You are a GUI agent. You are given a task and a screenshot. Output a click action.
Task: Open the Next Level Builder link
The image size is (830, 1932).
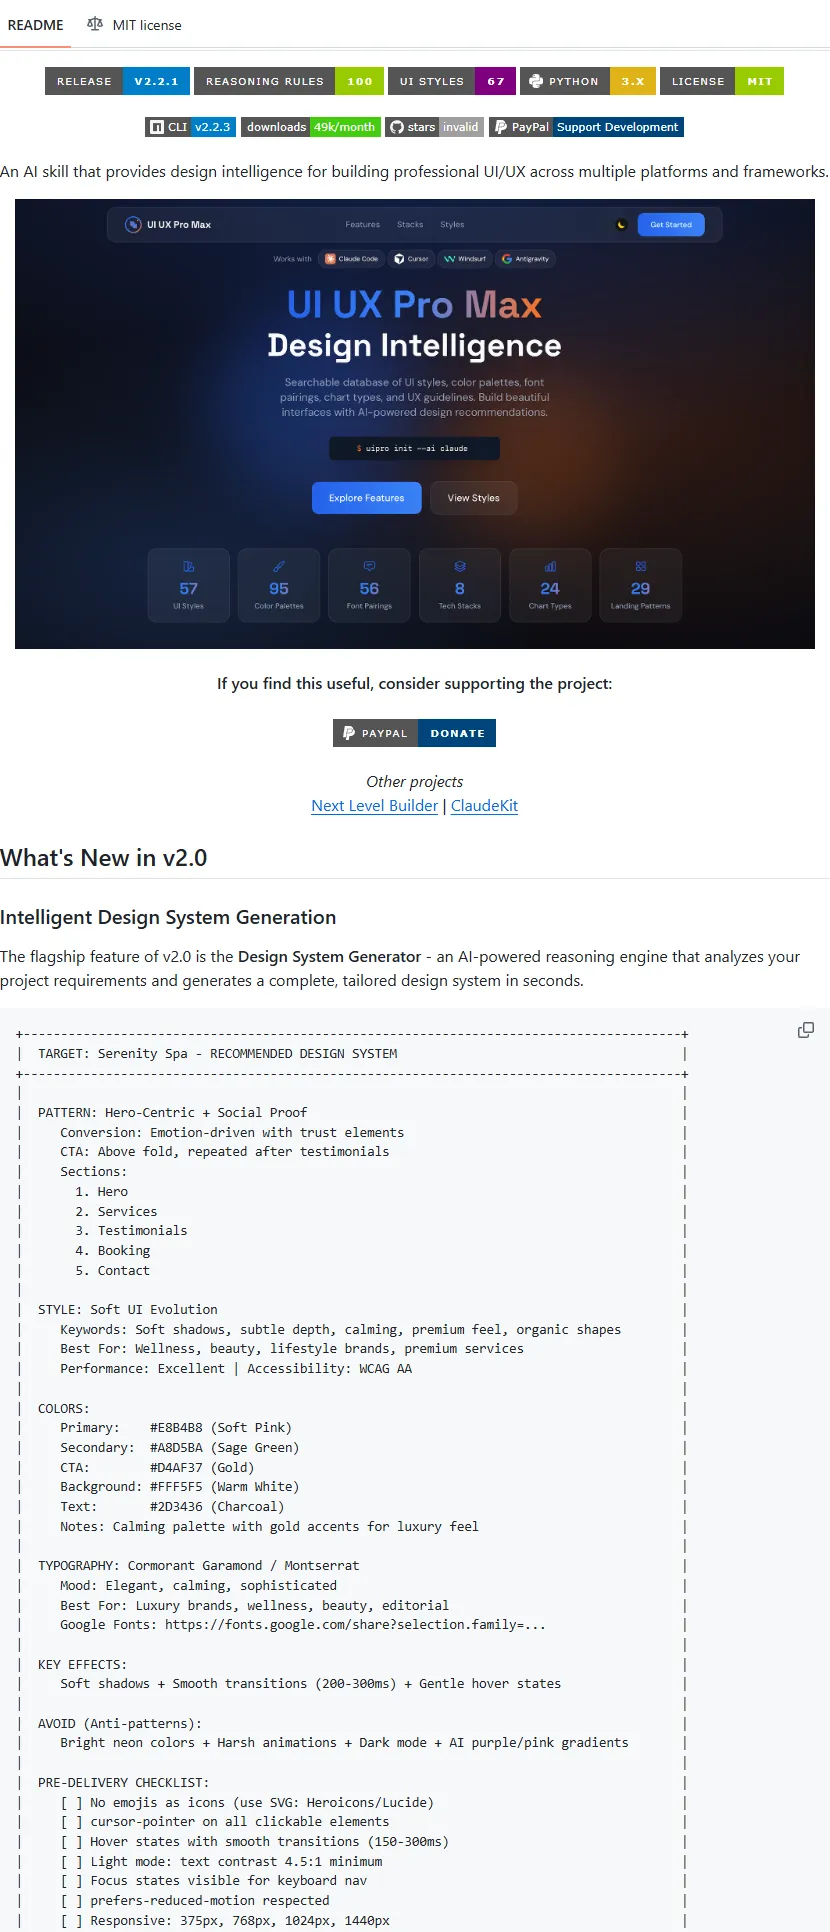375,806
